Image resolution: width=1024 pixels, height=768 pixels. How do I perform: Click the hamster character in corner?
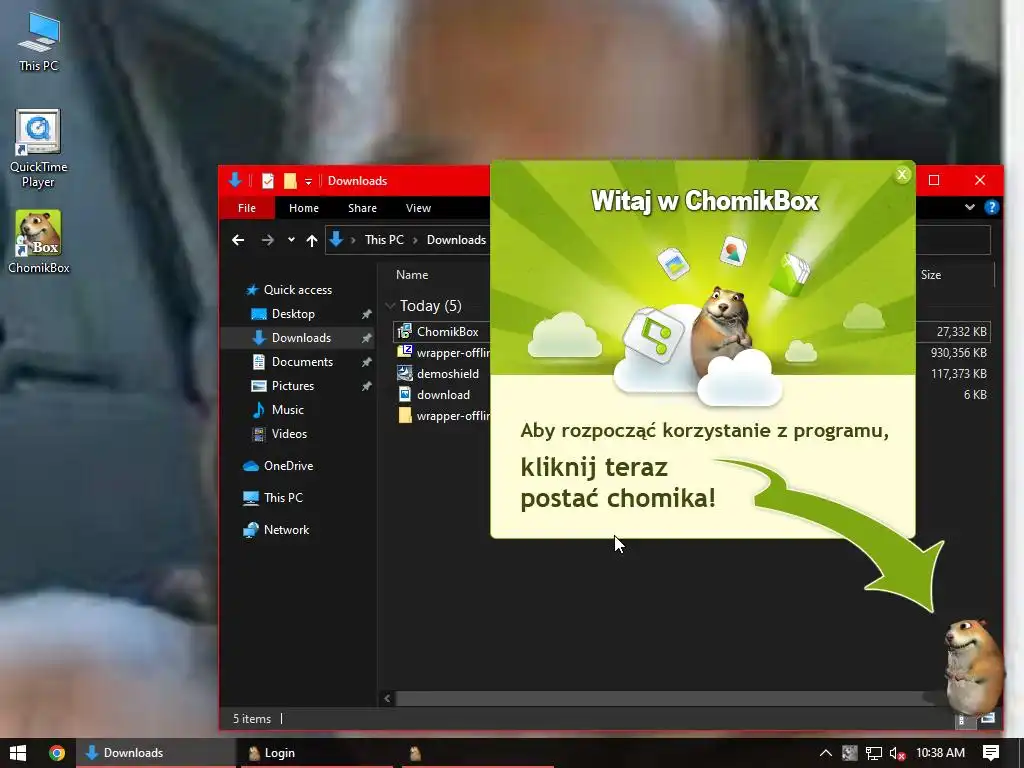point(974,666)
